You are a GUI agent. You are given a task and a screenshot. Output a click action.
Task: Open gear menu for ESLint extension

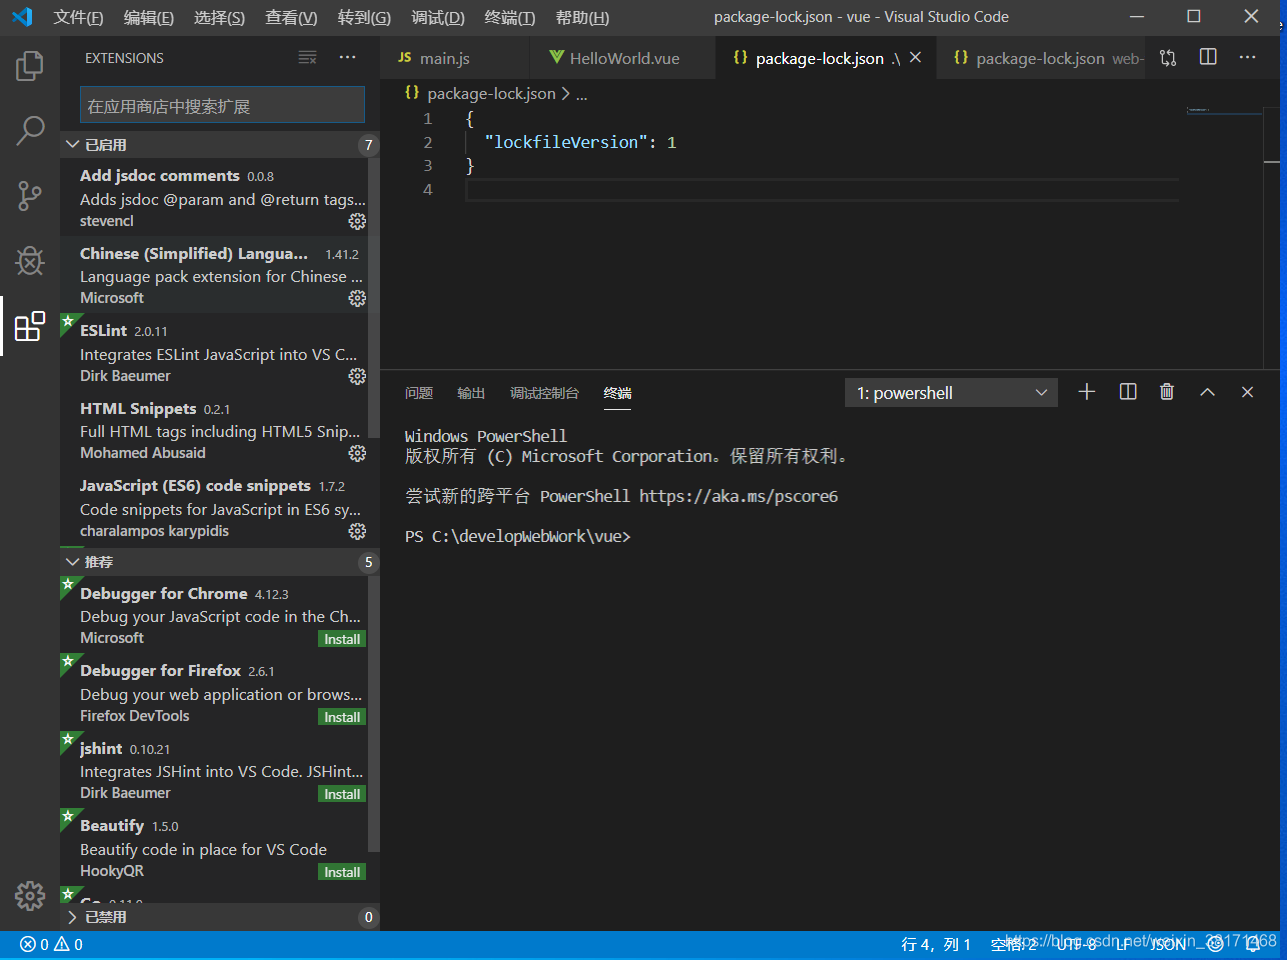click(357, 376)
